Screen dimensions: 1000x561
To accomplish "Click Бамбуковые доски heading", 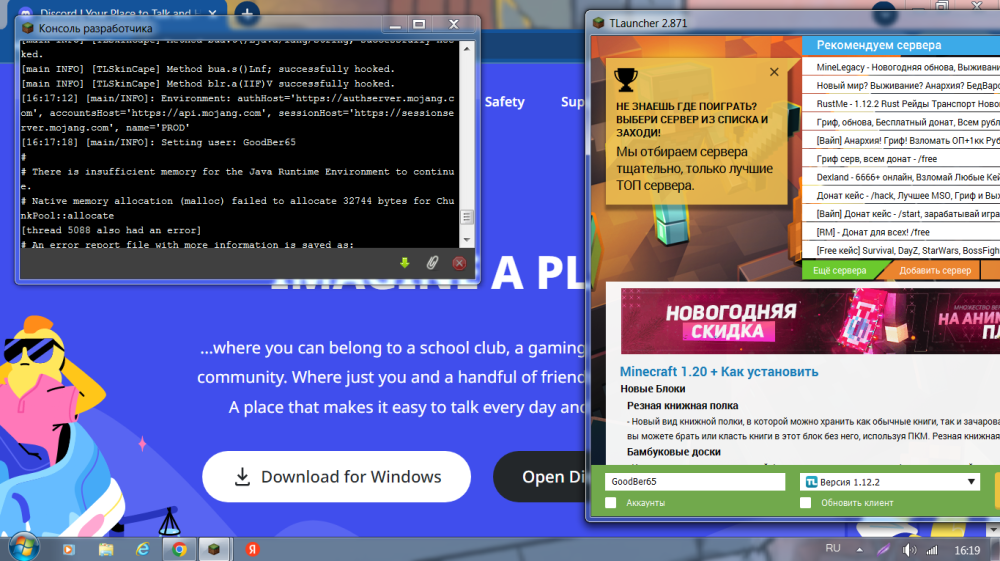I will [673, 452].
